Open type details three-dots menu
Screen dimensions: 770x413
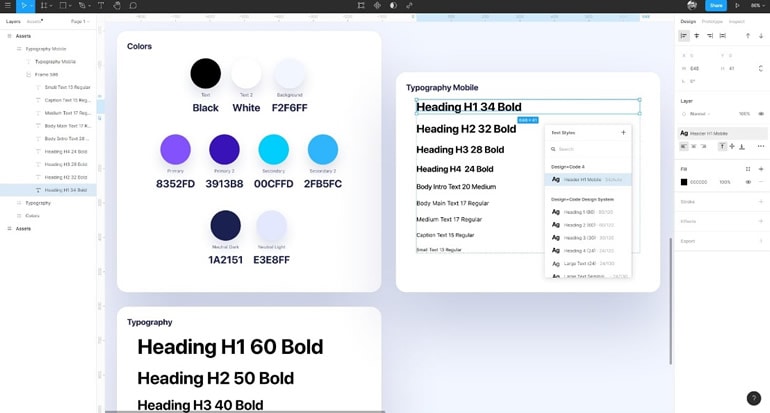coord(761,146)
